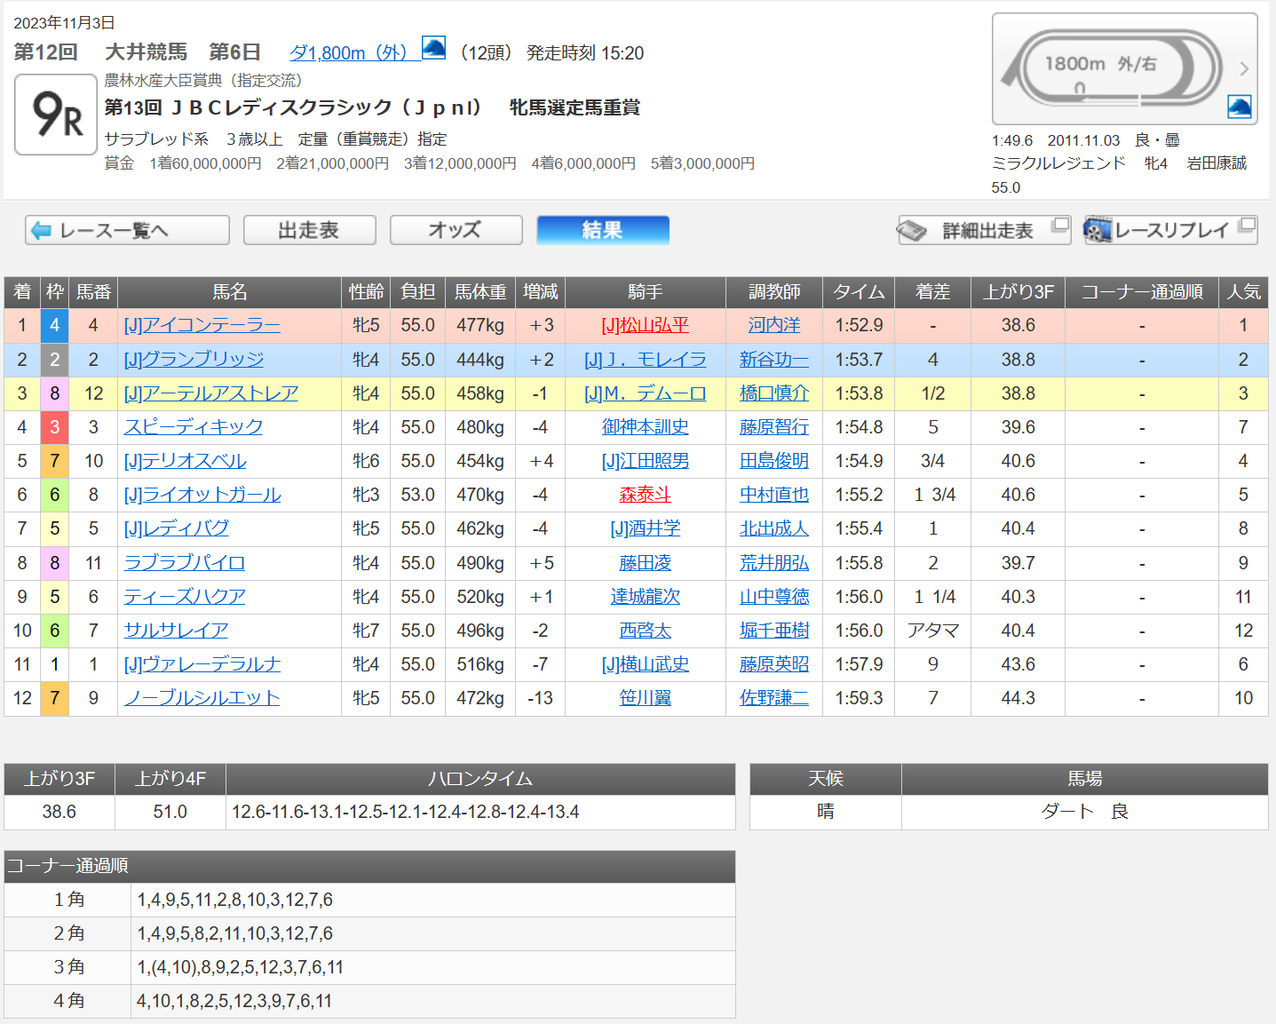Screen dimensions: 1276x1024
Task: Open horse [J]アーテルアストレア link
Action: (x=211, y=394)
